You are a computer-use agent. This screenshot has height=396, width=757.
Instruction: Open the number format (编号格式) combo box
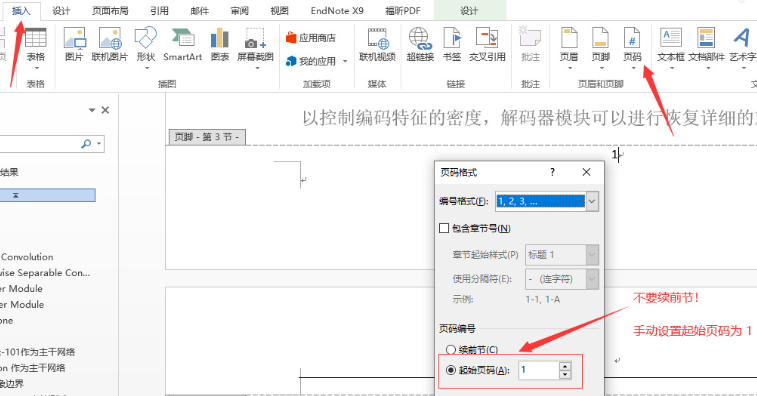[547, 201]
